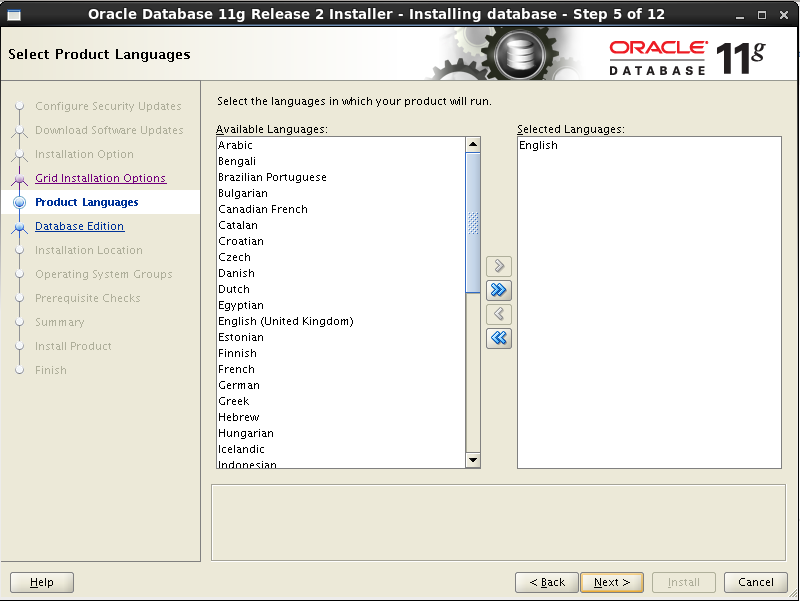Click the Summary step
800x601 pixels.
tap(60, 322)
